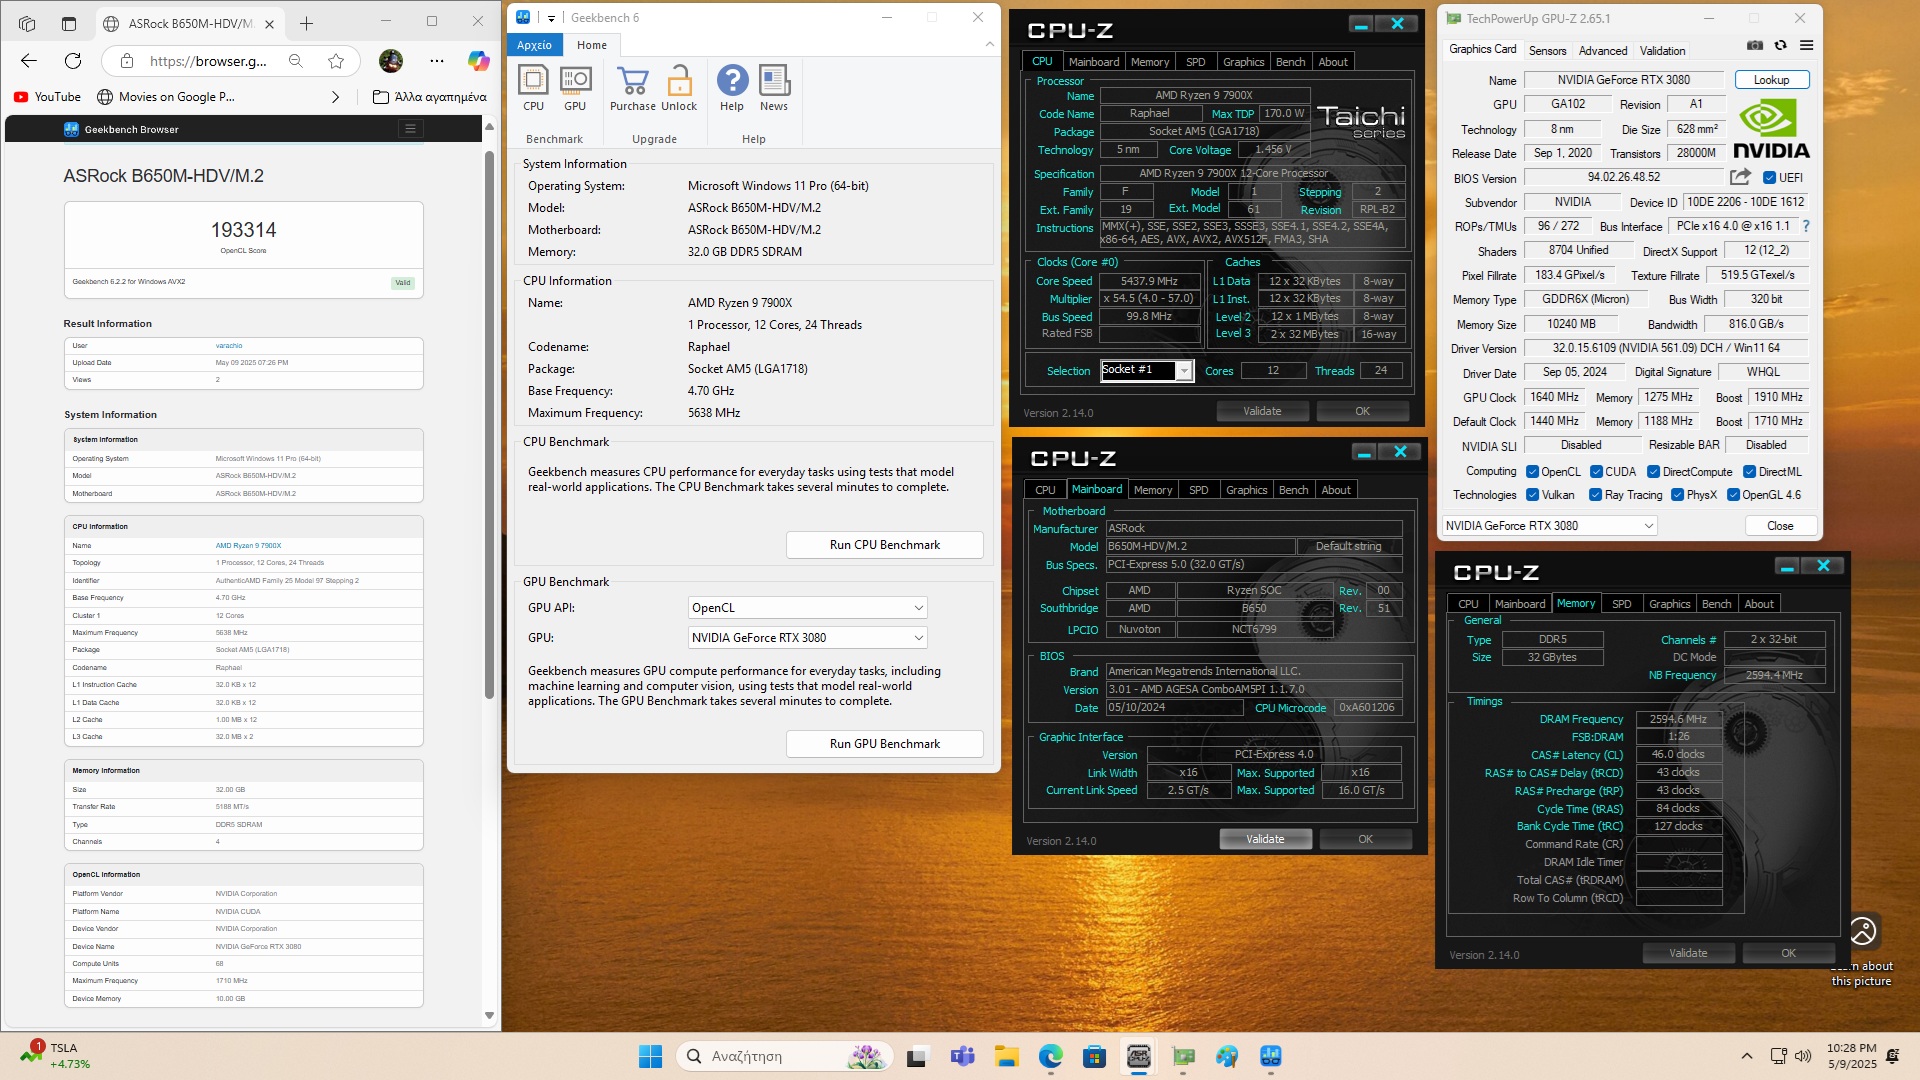Toggle the OpenGL 4.6 checkbox
The height and width of the screenshot is (1080, 1920).
[1733, 495]
